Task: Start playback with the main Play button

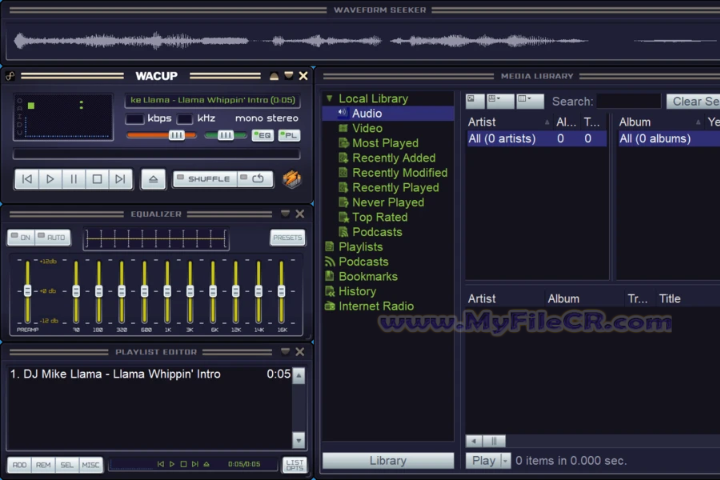Action: [50, 179]
